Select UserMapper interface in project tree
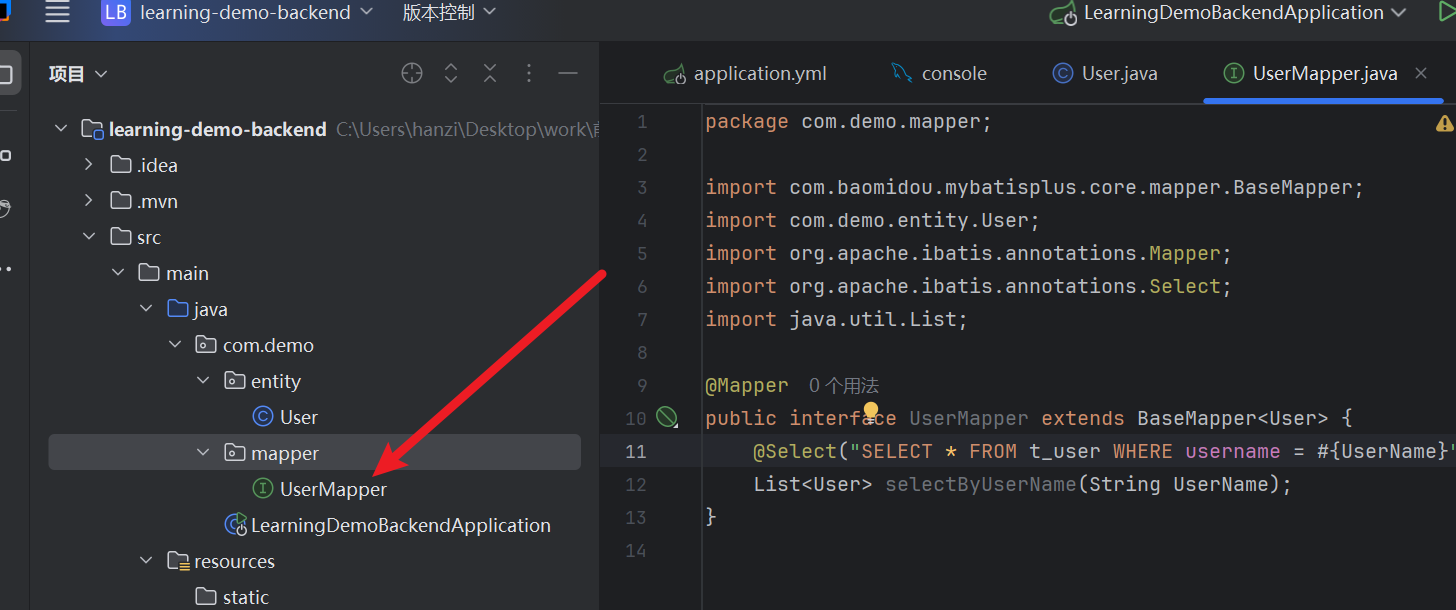The width and height of the screenshot is (1456, 610). (x=333, y=489)
